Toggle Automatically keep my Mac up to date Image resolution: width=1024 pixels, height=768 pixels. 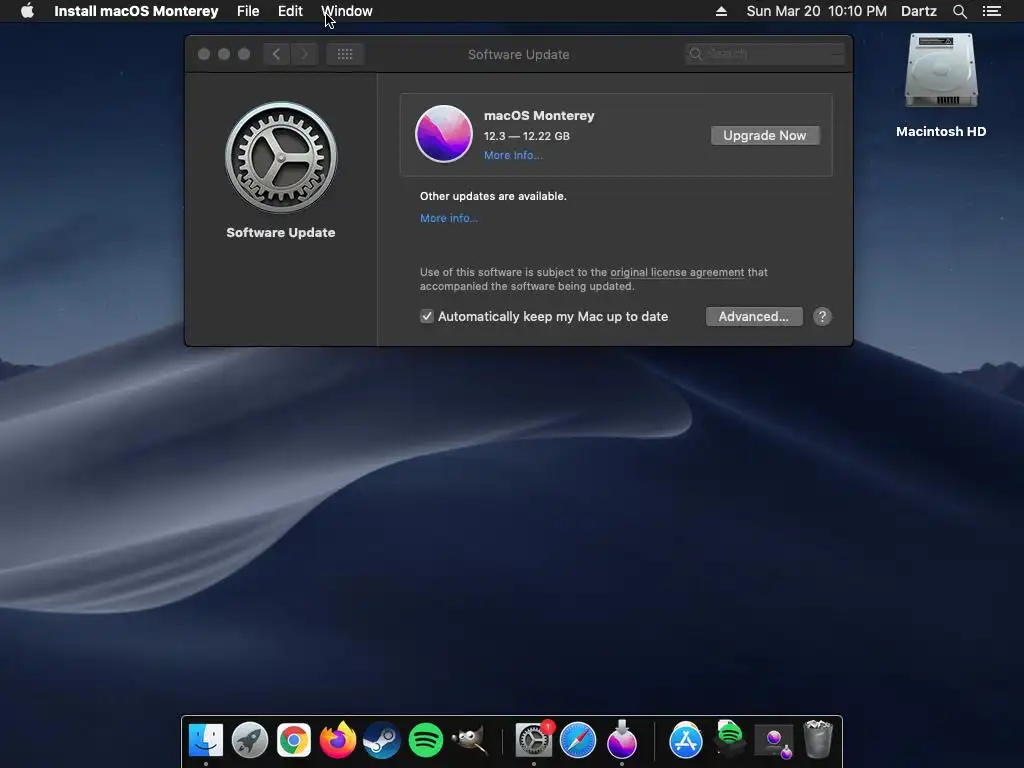coord(426,317)
